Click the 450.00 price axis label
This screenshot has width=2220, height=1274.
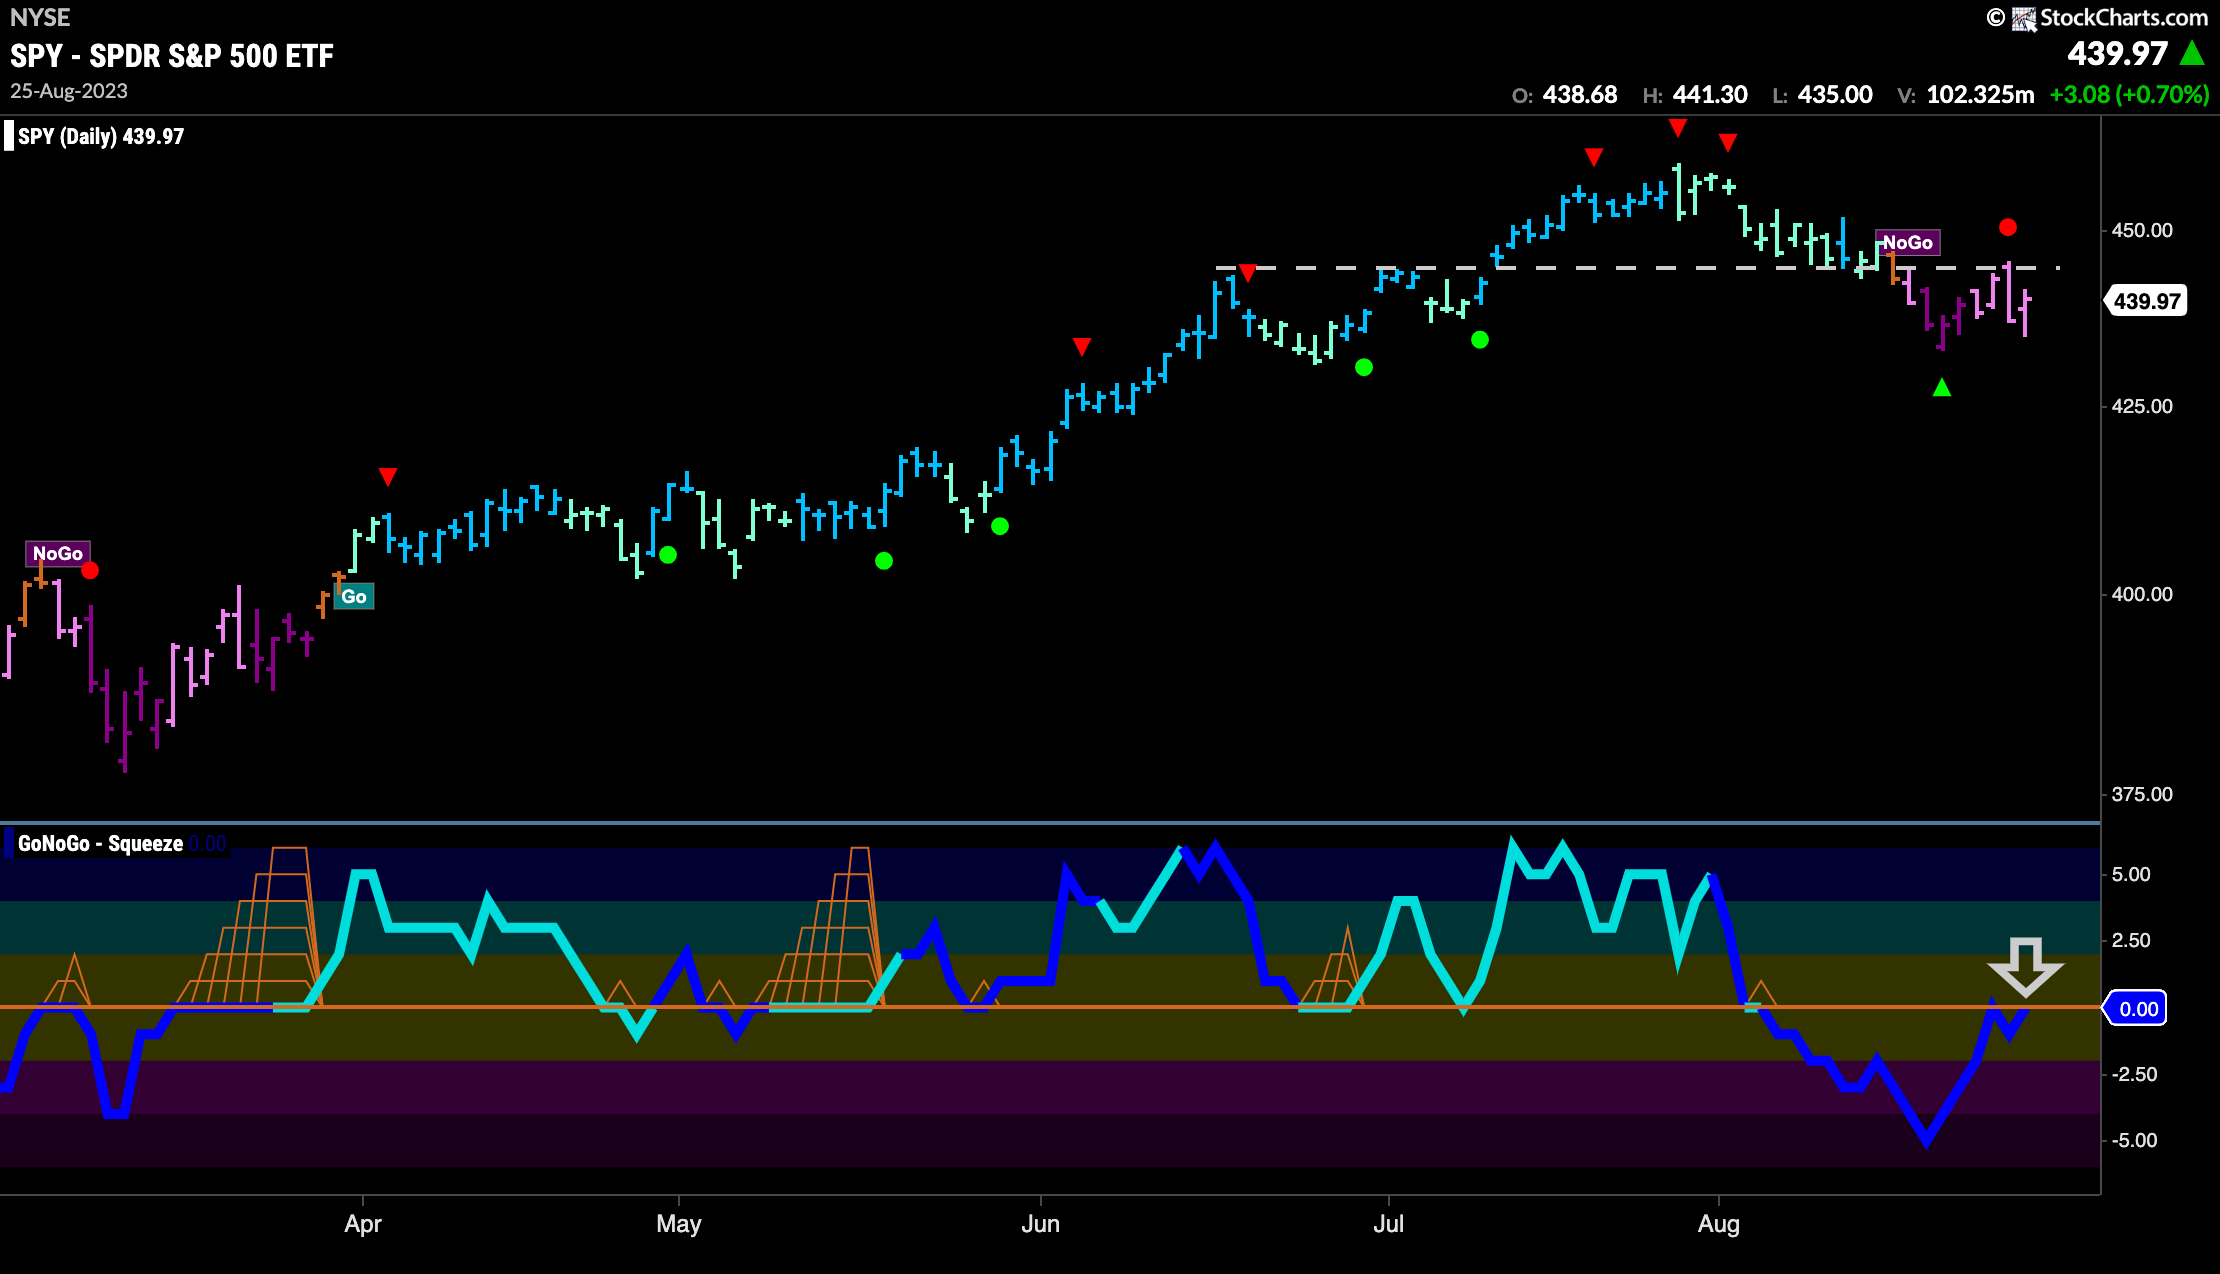(x=2142, y=230)
